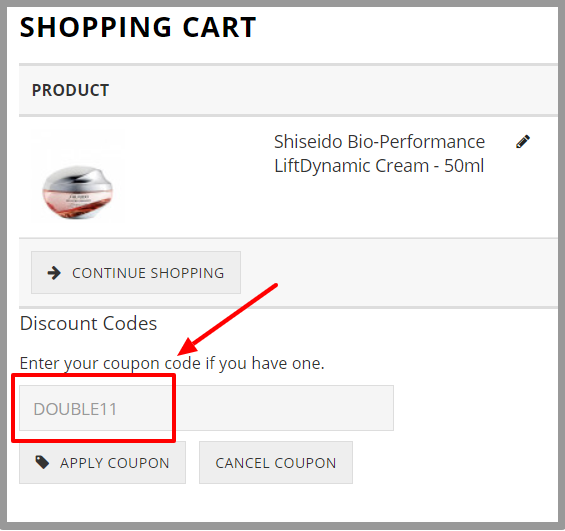
Task: Click the "50ml" size text in the product name
Action: point(464,166)
